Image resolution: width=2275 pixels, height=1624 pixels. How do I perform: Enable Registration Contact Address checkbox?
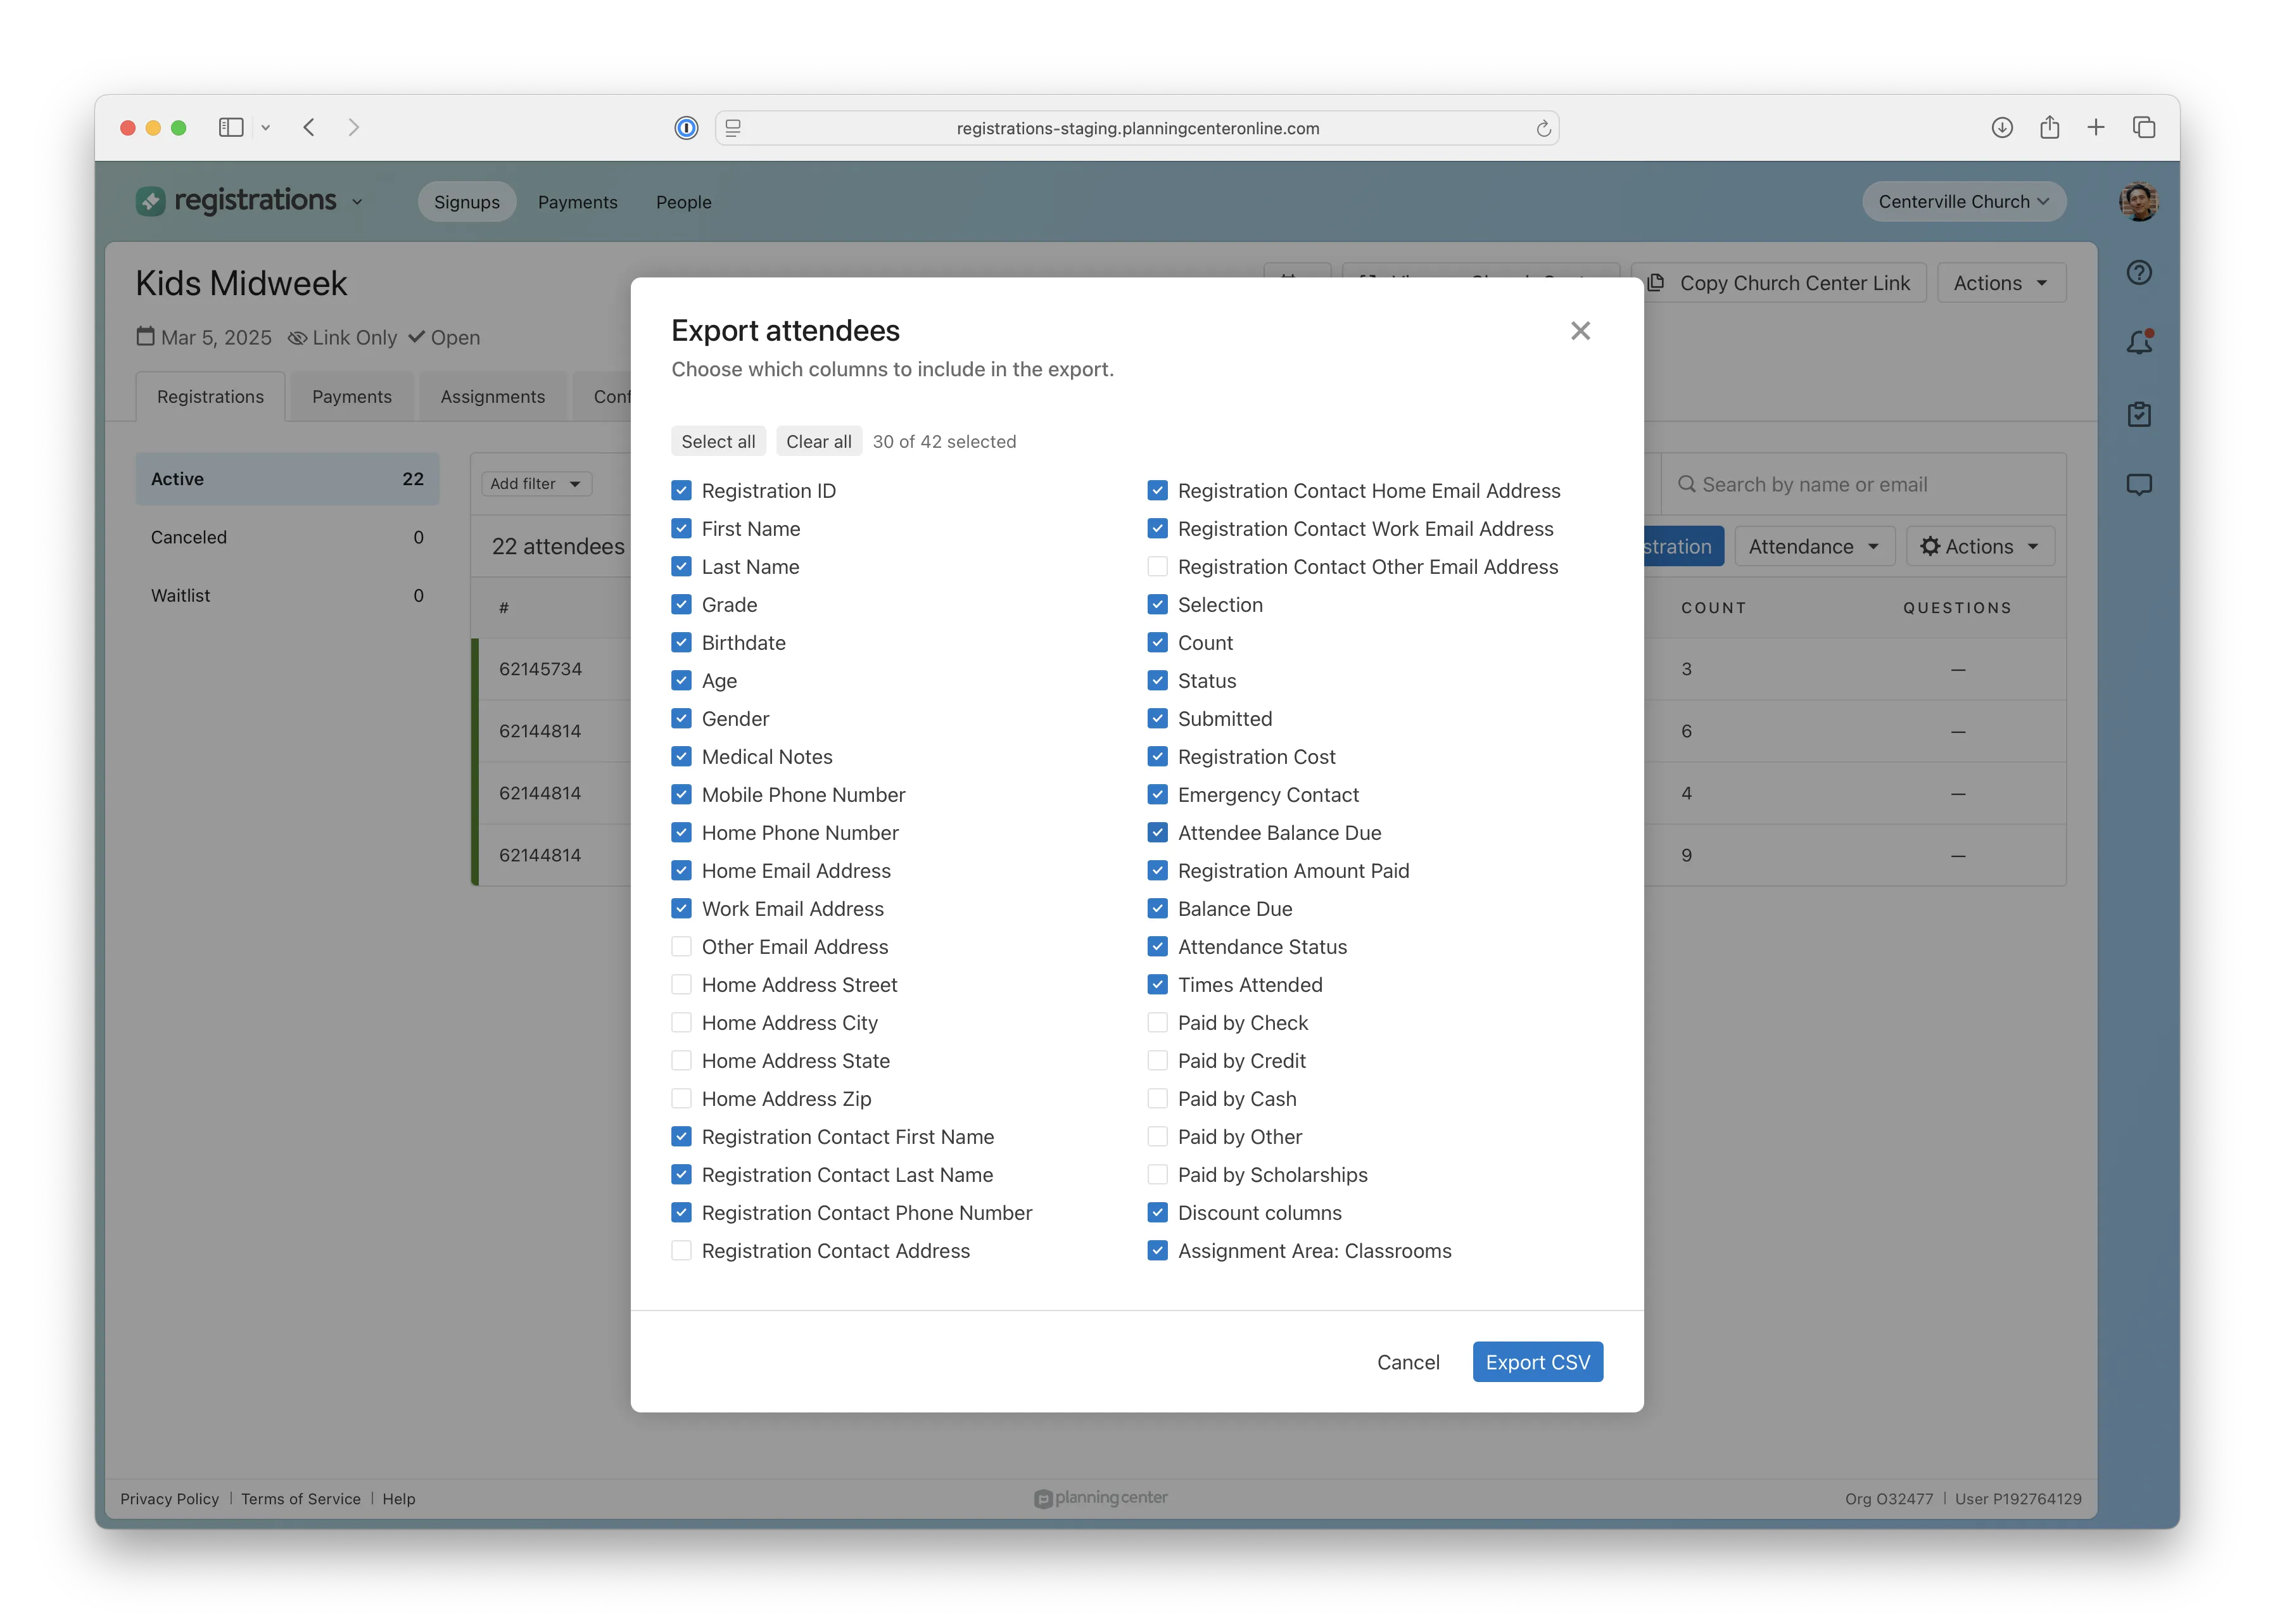[681, 1250]
